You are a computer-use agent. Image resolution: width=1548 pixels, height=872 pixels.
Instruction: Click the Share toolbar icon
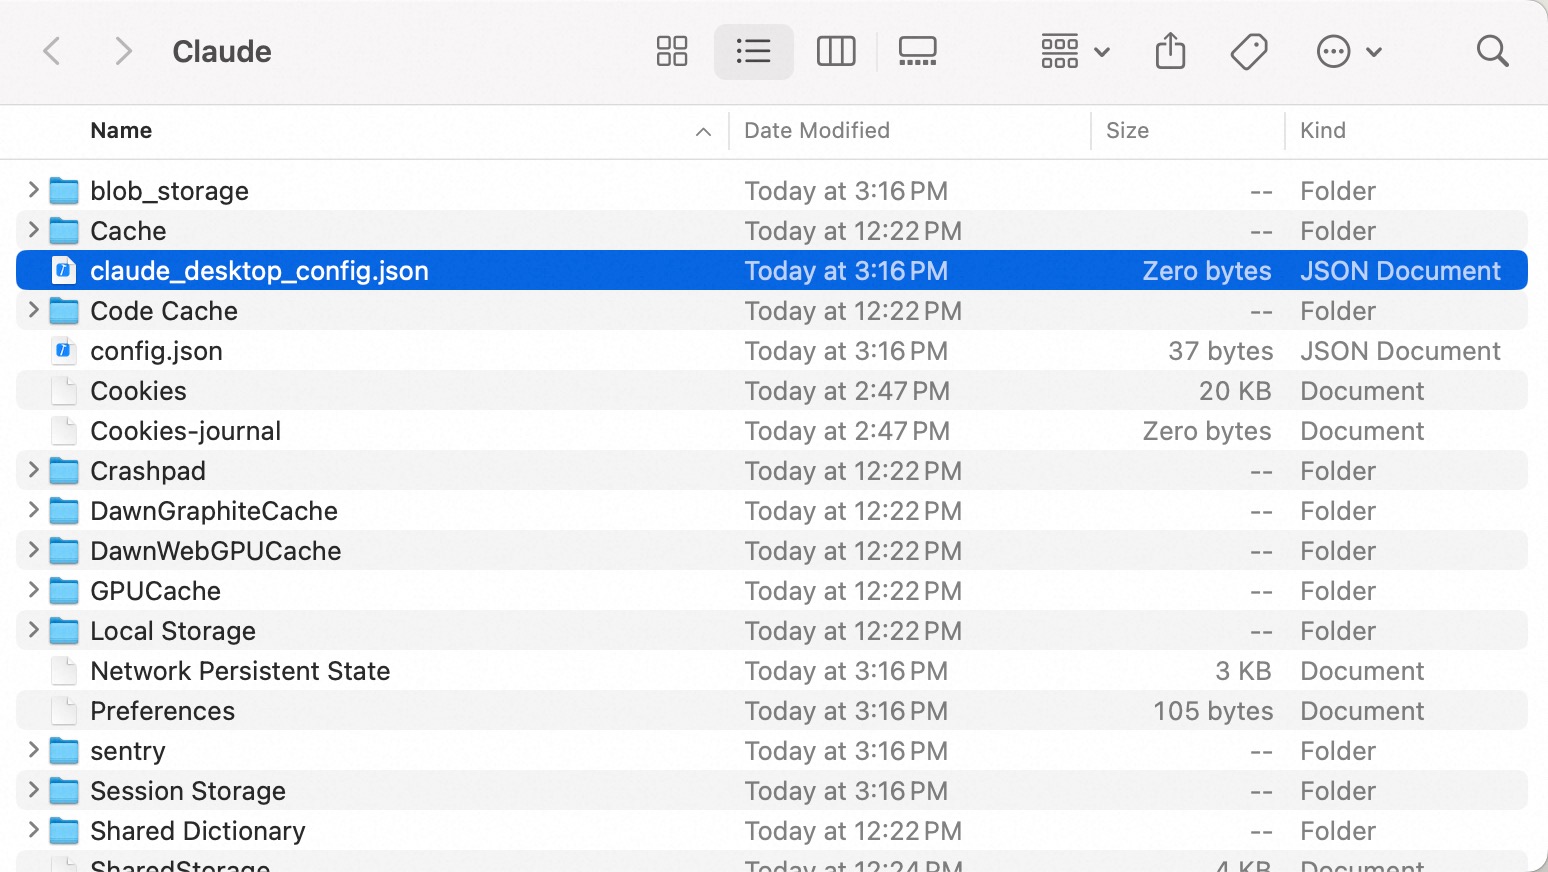pos(1170,51)
